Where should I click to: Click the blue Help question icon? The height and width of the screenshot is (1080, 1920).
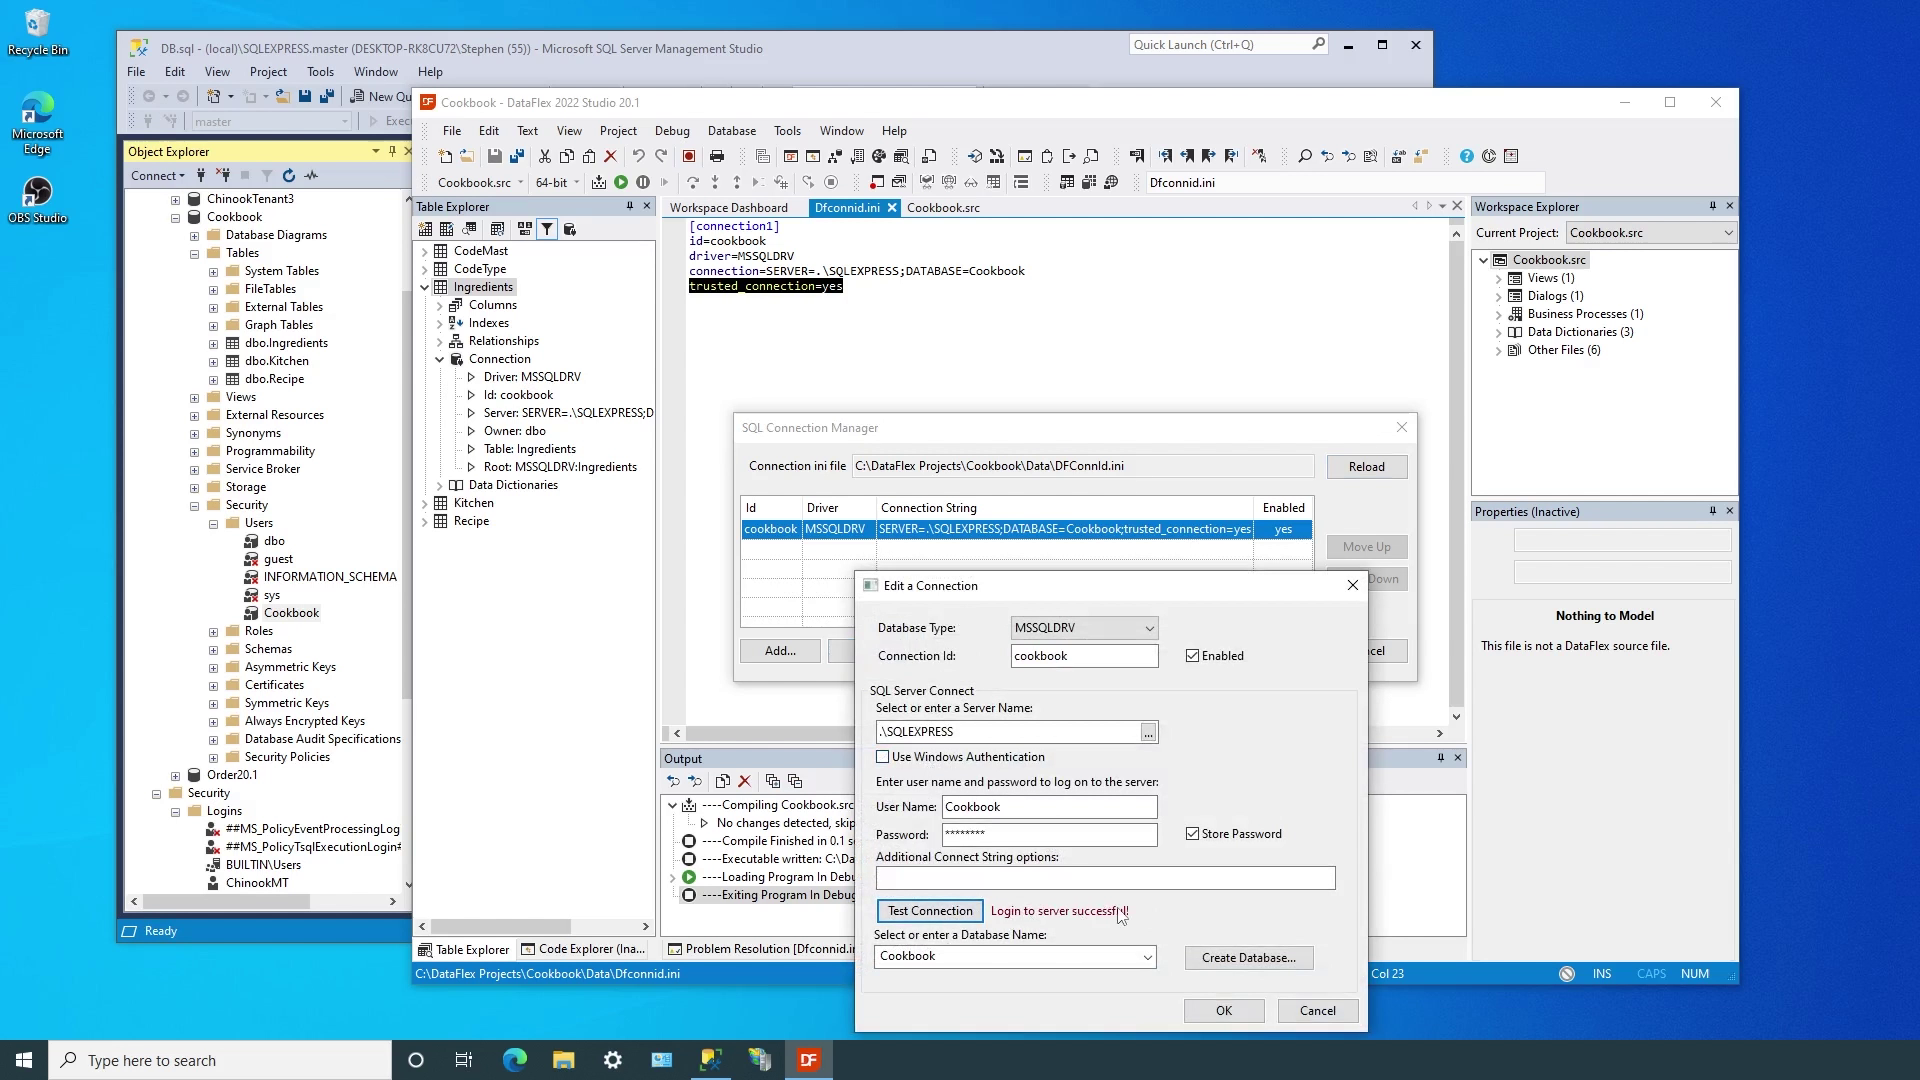1466,156
